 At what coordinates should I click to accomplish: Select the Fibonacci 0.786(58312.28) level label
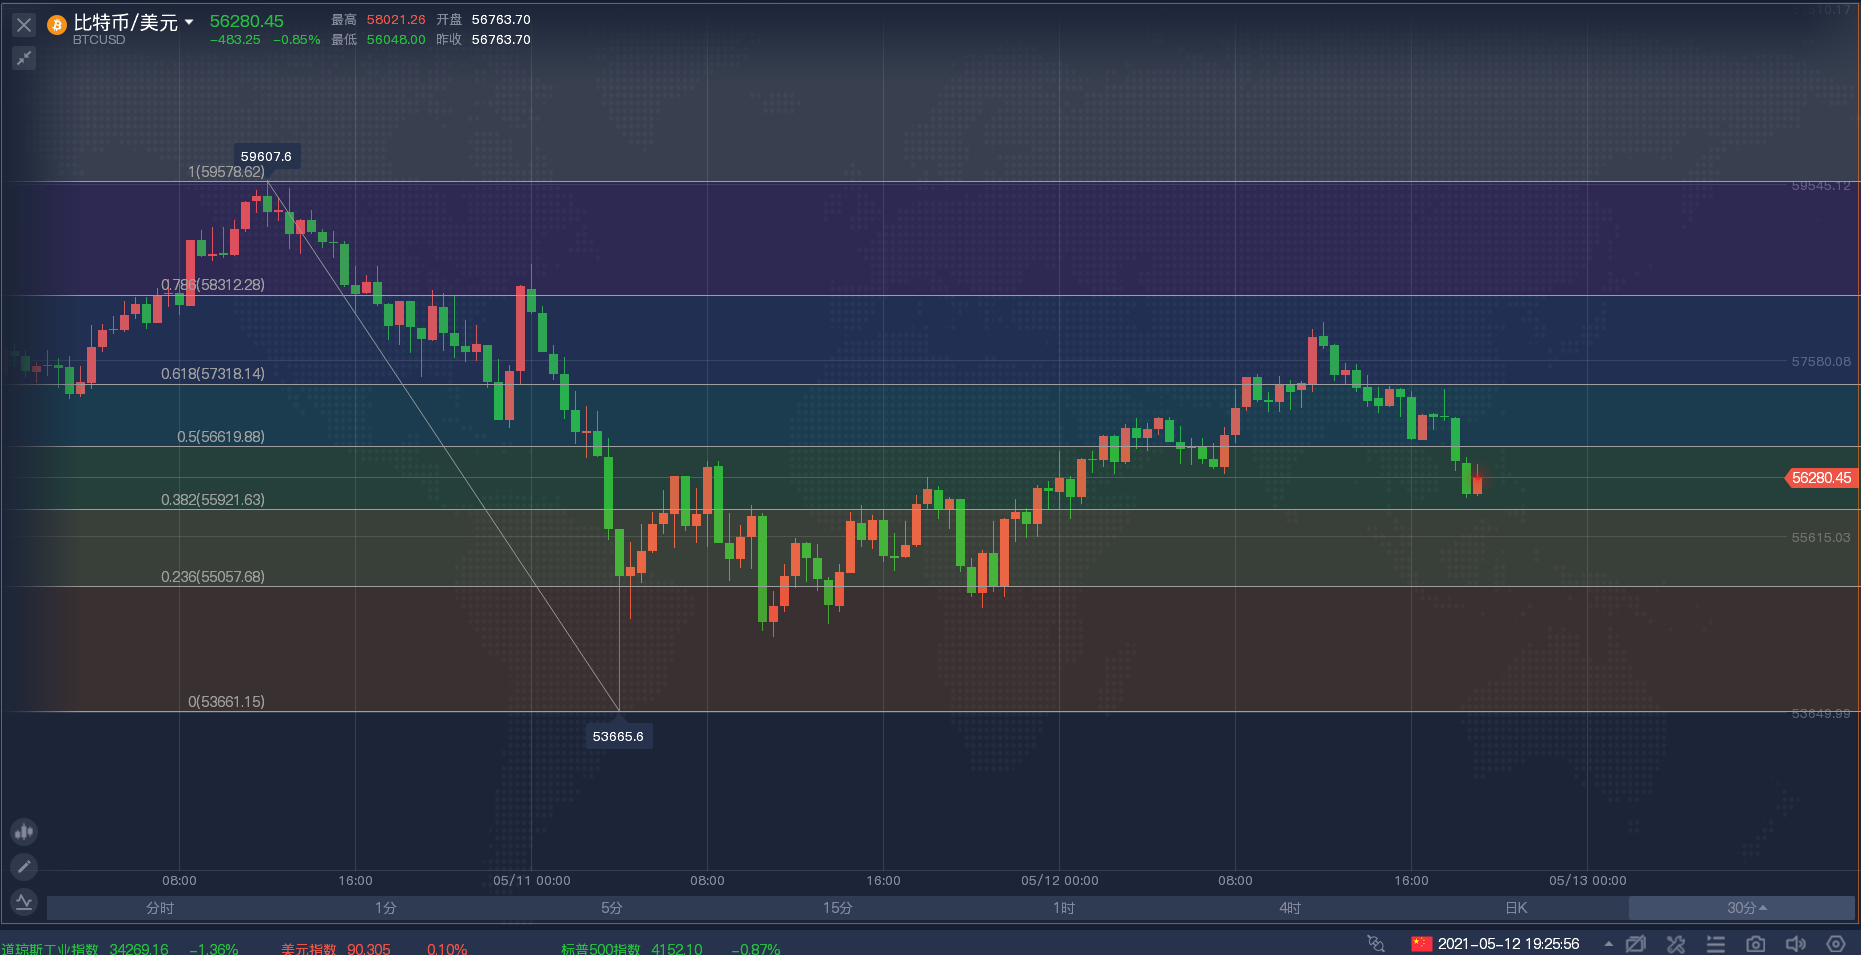pos(213,285)
